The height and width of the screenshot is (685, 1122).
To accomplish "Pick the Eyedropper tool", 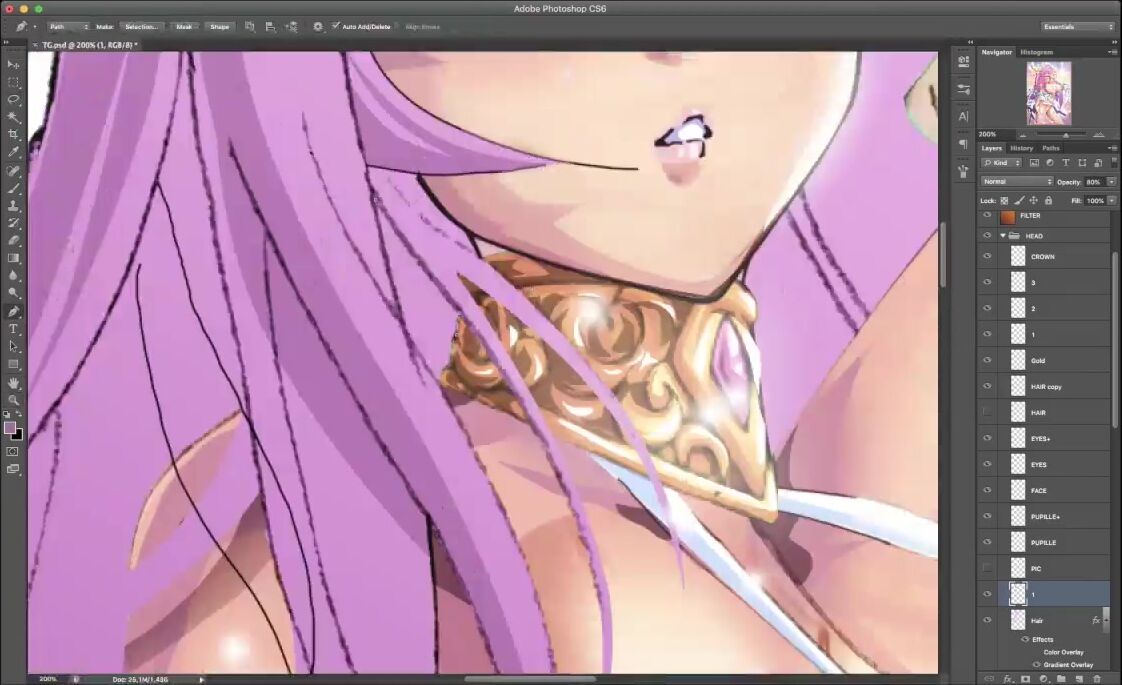I will point(14,152).
